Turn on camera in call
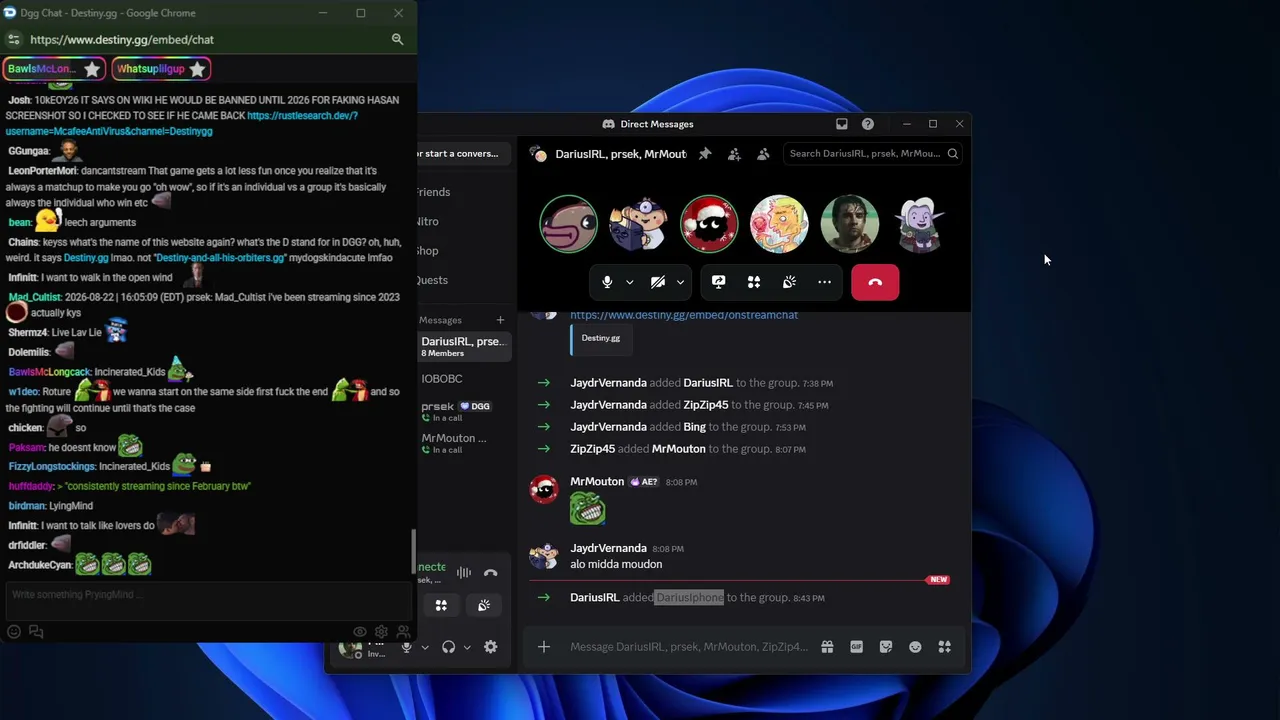The height and width of the screenshot is (720, 1280). point(657,282)
